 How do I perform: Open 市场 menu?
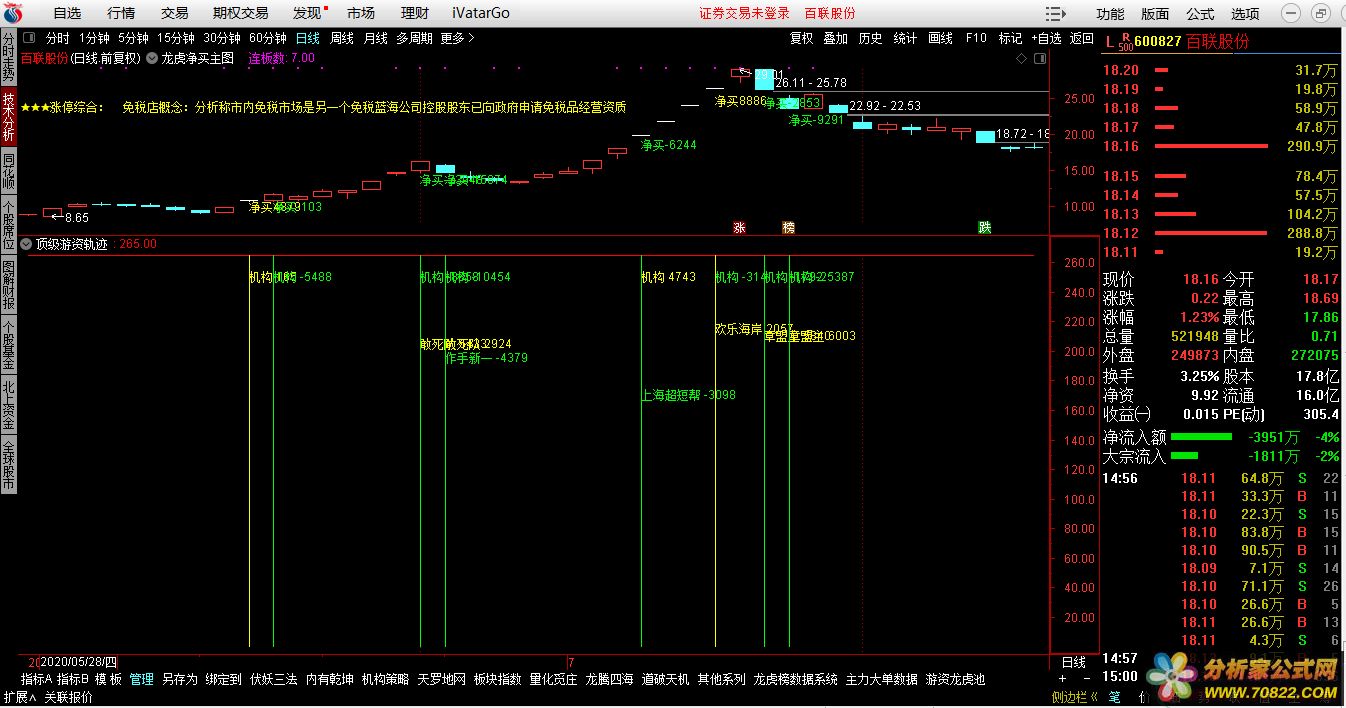click(361, 13)
